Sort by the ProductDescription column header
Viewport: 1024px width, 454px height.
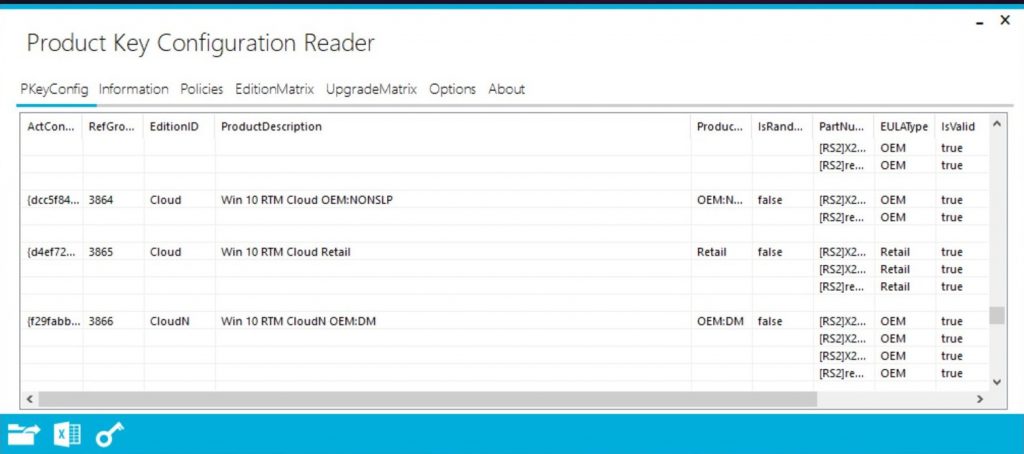453,127
